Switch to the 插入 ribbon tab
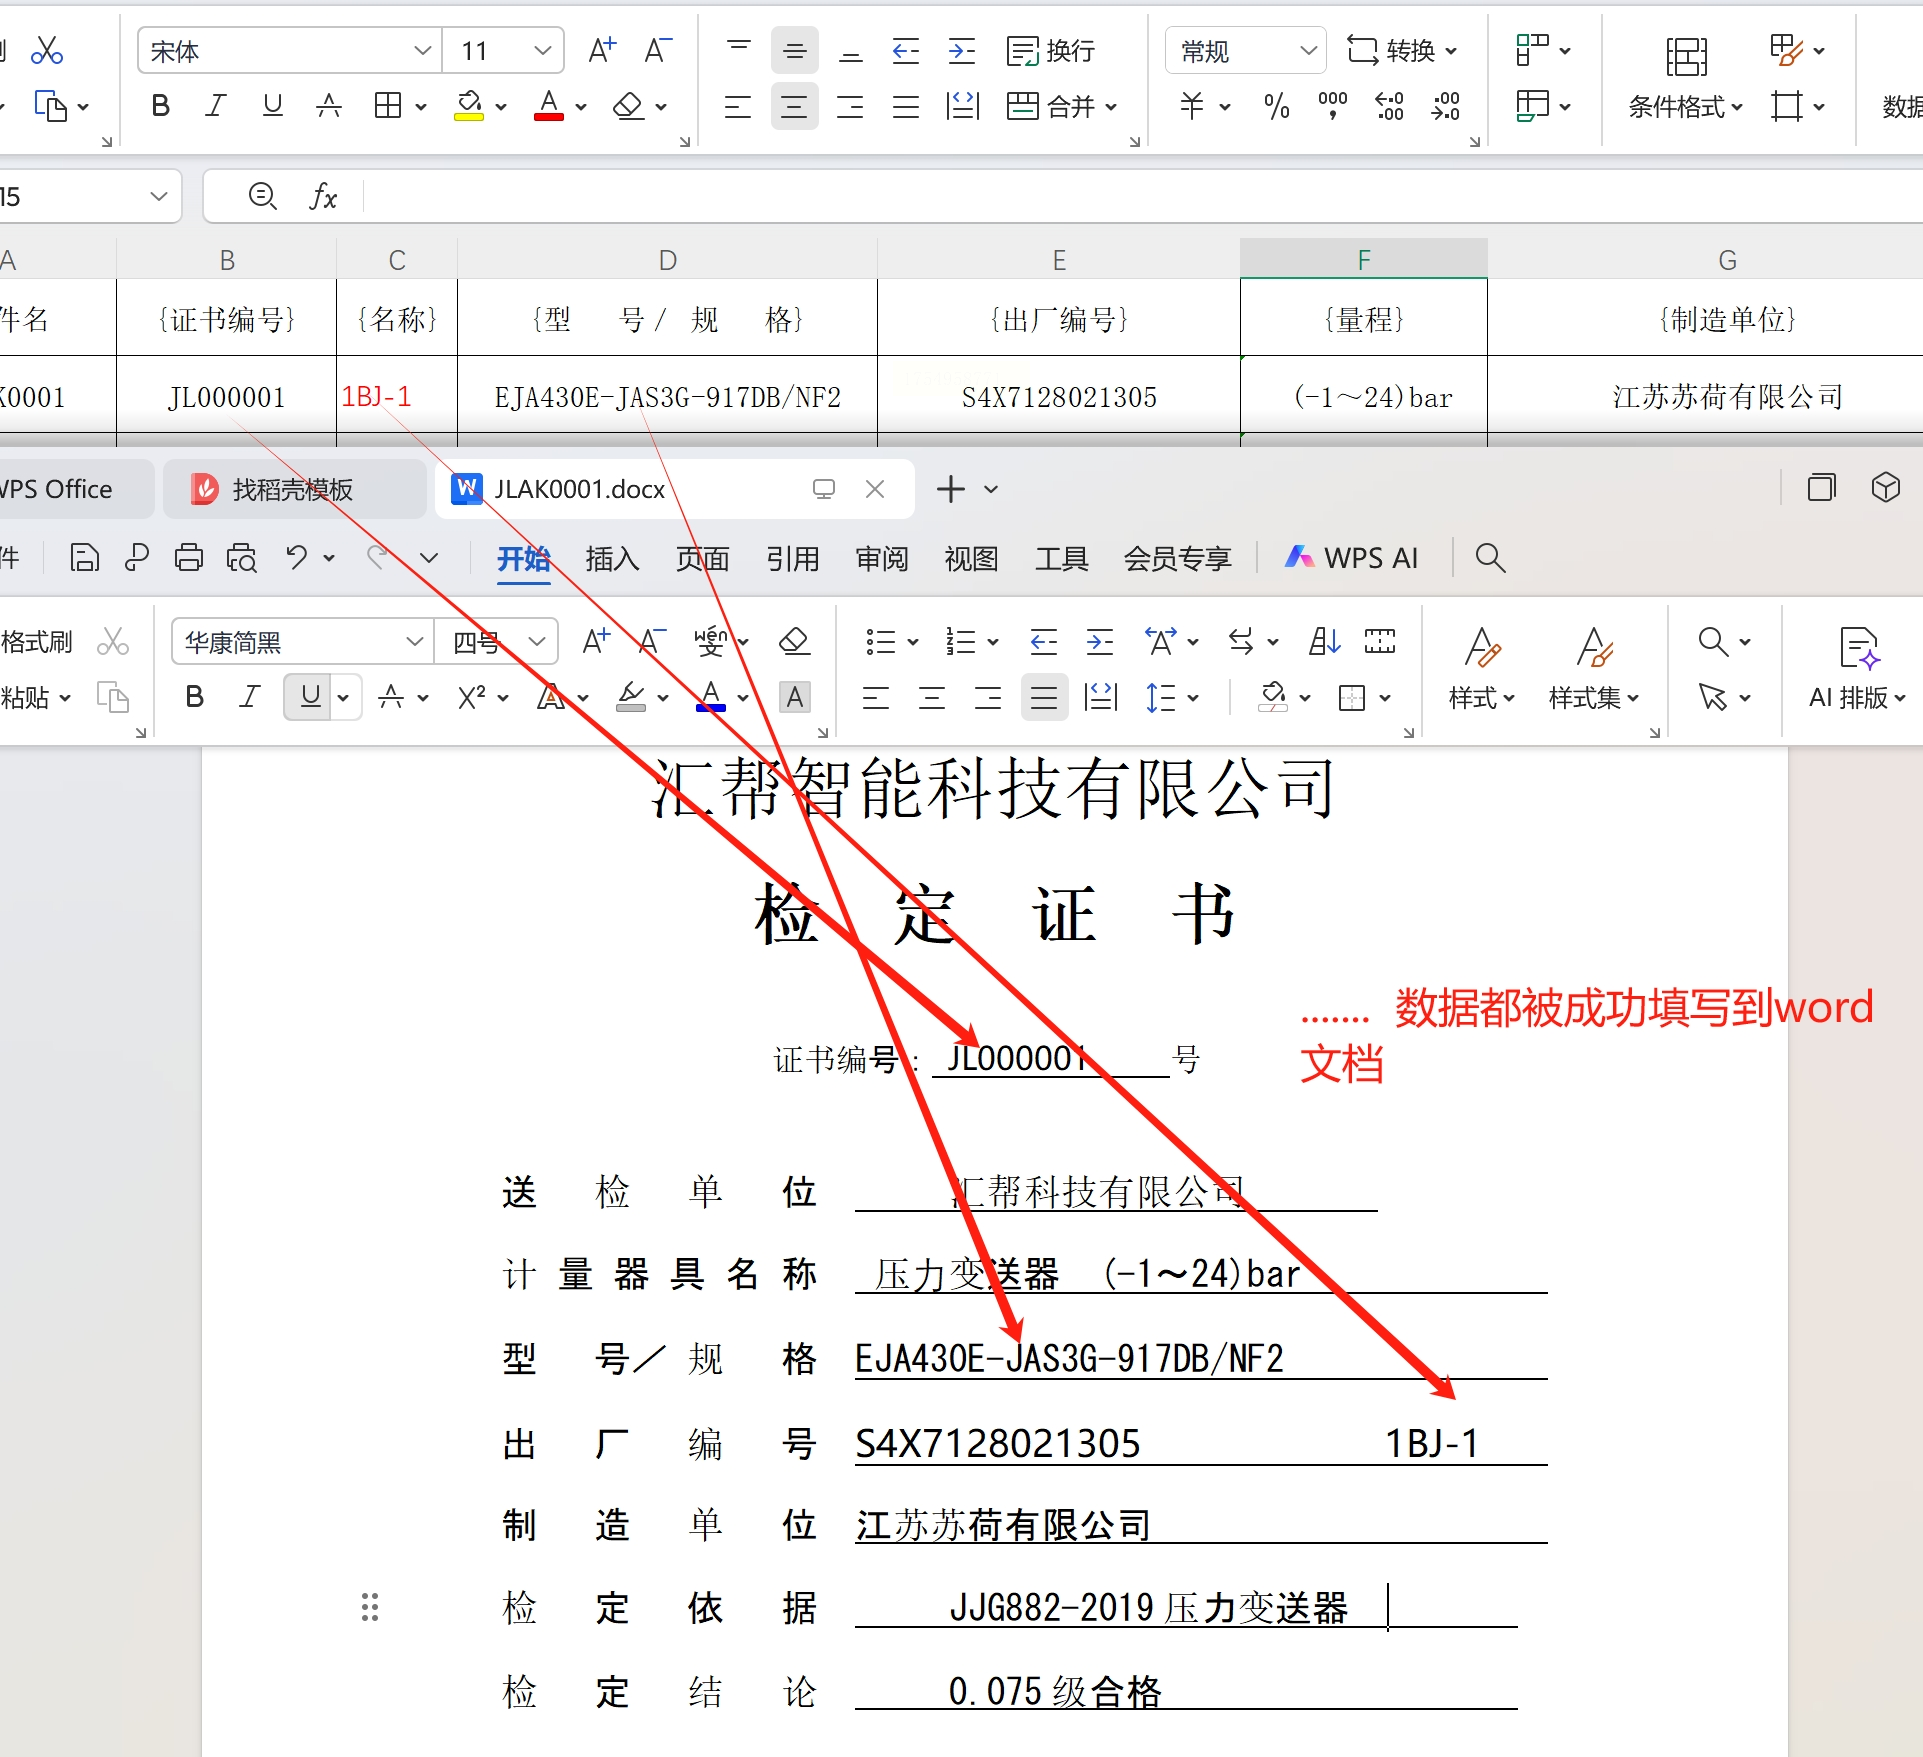 612,558
